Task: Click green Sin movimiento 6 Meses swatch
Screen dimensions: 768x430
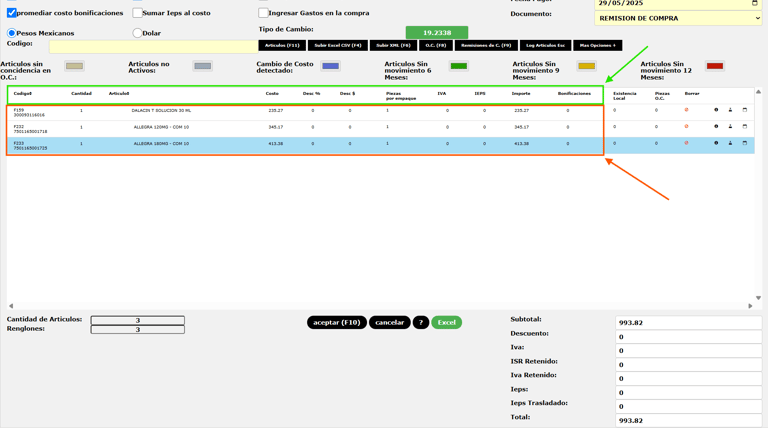Action: pos(458,66)
